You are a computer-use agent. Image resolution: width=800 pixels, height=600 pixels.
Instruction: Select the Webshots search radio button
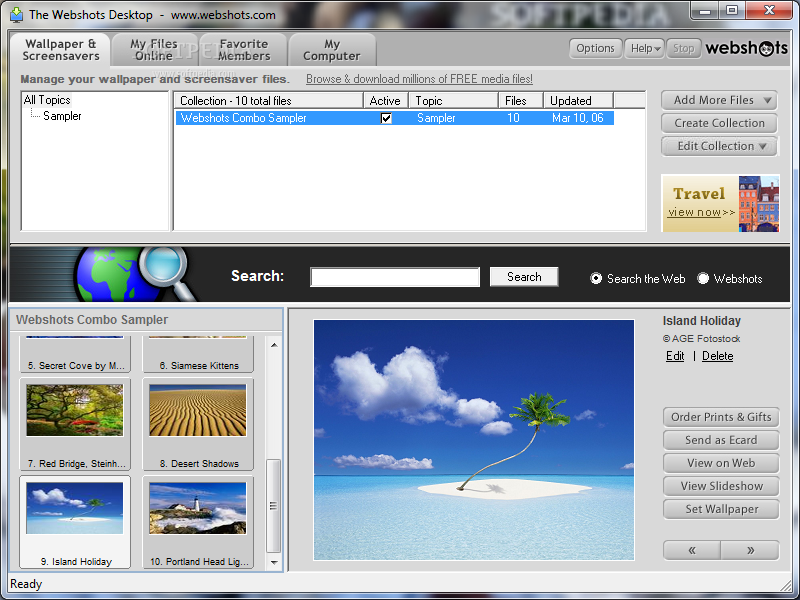pos(703,279)
